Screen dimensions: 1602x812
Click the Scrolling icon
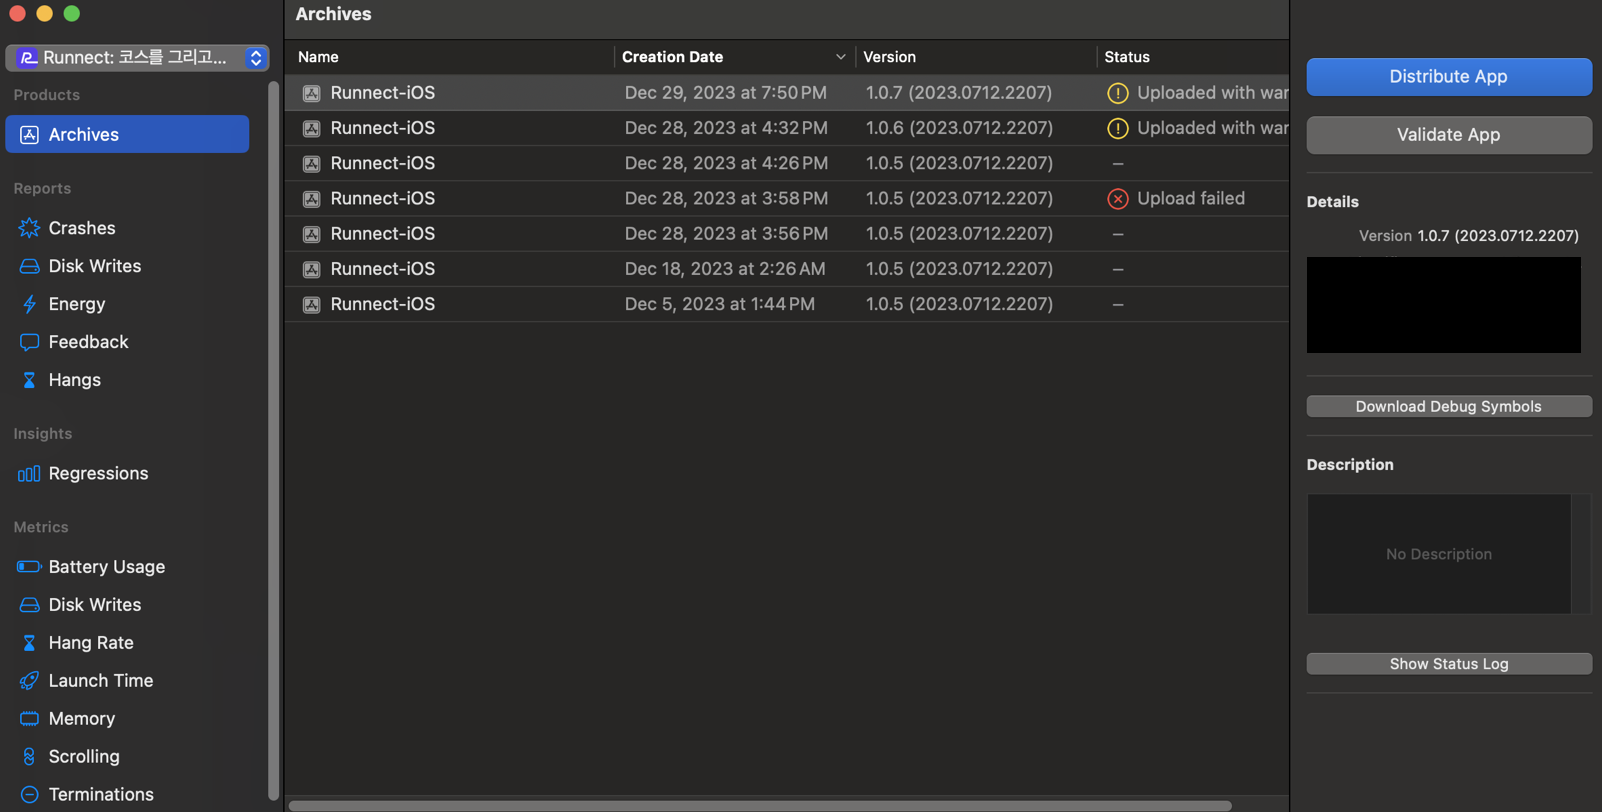click(29, 757)
